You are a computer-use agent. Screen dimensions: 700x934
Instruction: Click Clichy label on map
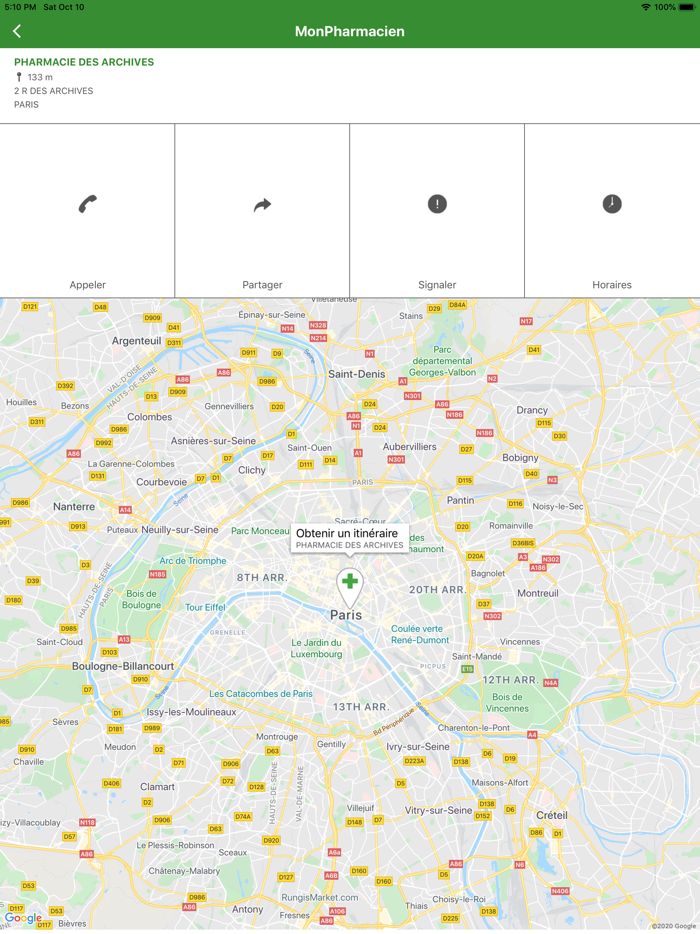pyautogui.click(x=252, y=470)
